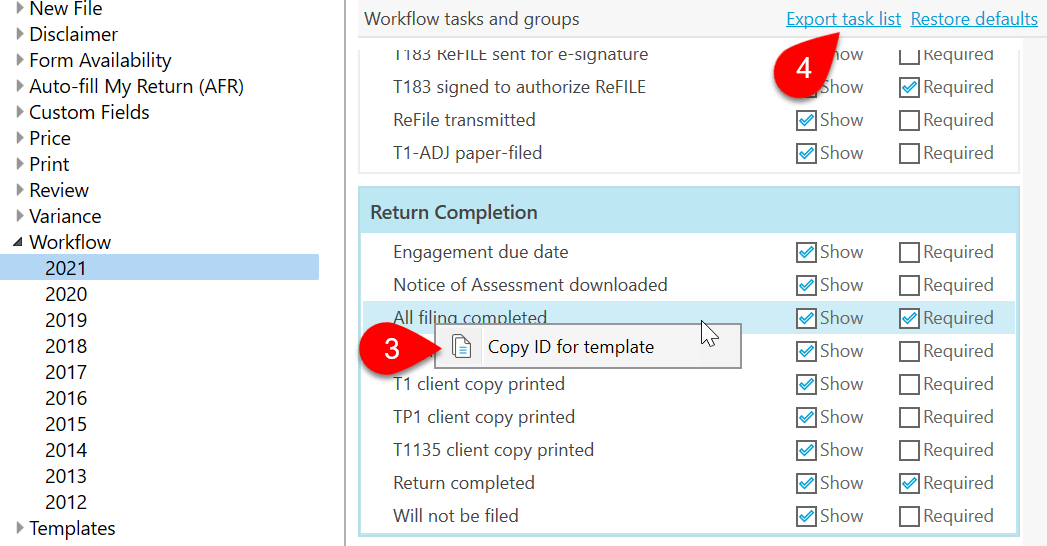
Task: Toggle Required for T183 signed to authorize ReFILE
Action: pos(909,87)
